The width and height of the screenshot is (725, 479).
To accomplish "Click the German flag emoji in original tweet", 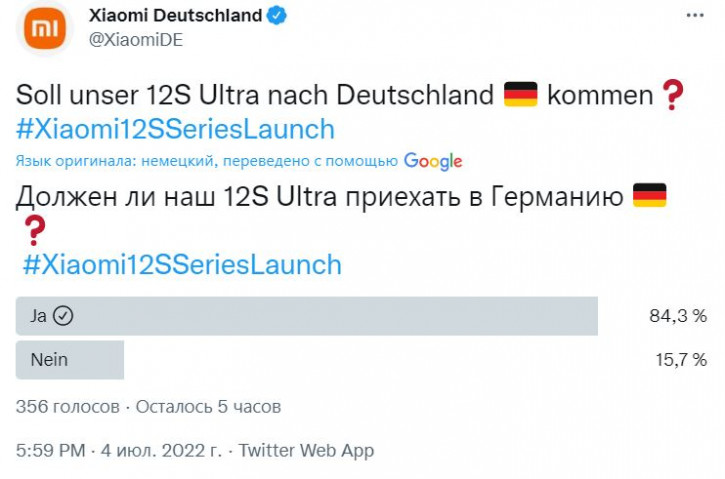I will [x=520, y=94].
